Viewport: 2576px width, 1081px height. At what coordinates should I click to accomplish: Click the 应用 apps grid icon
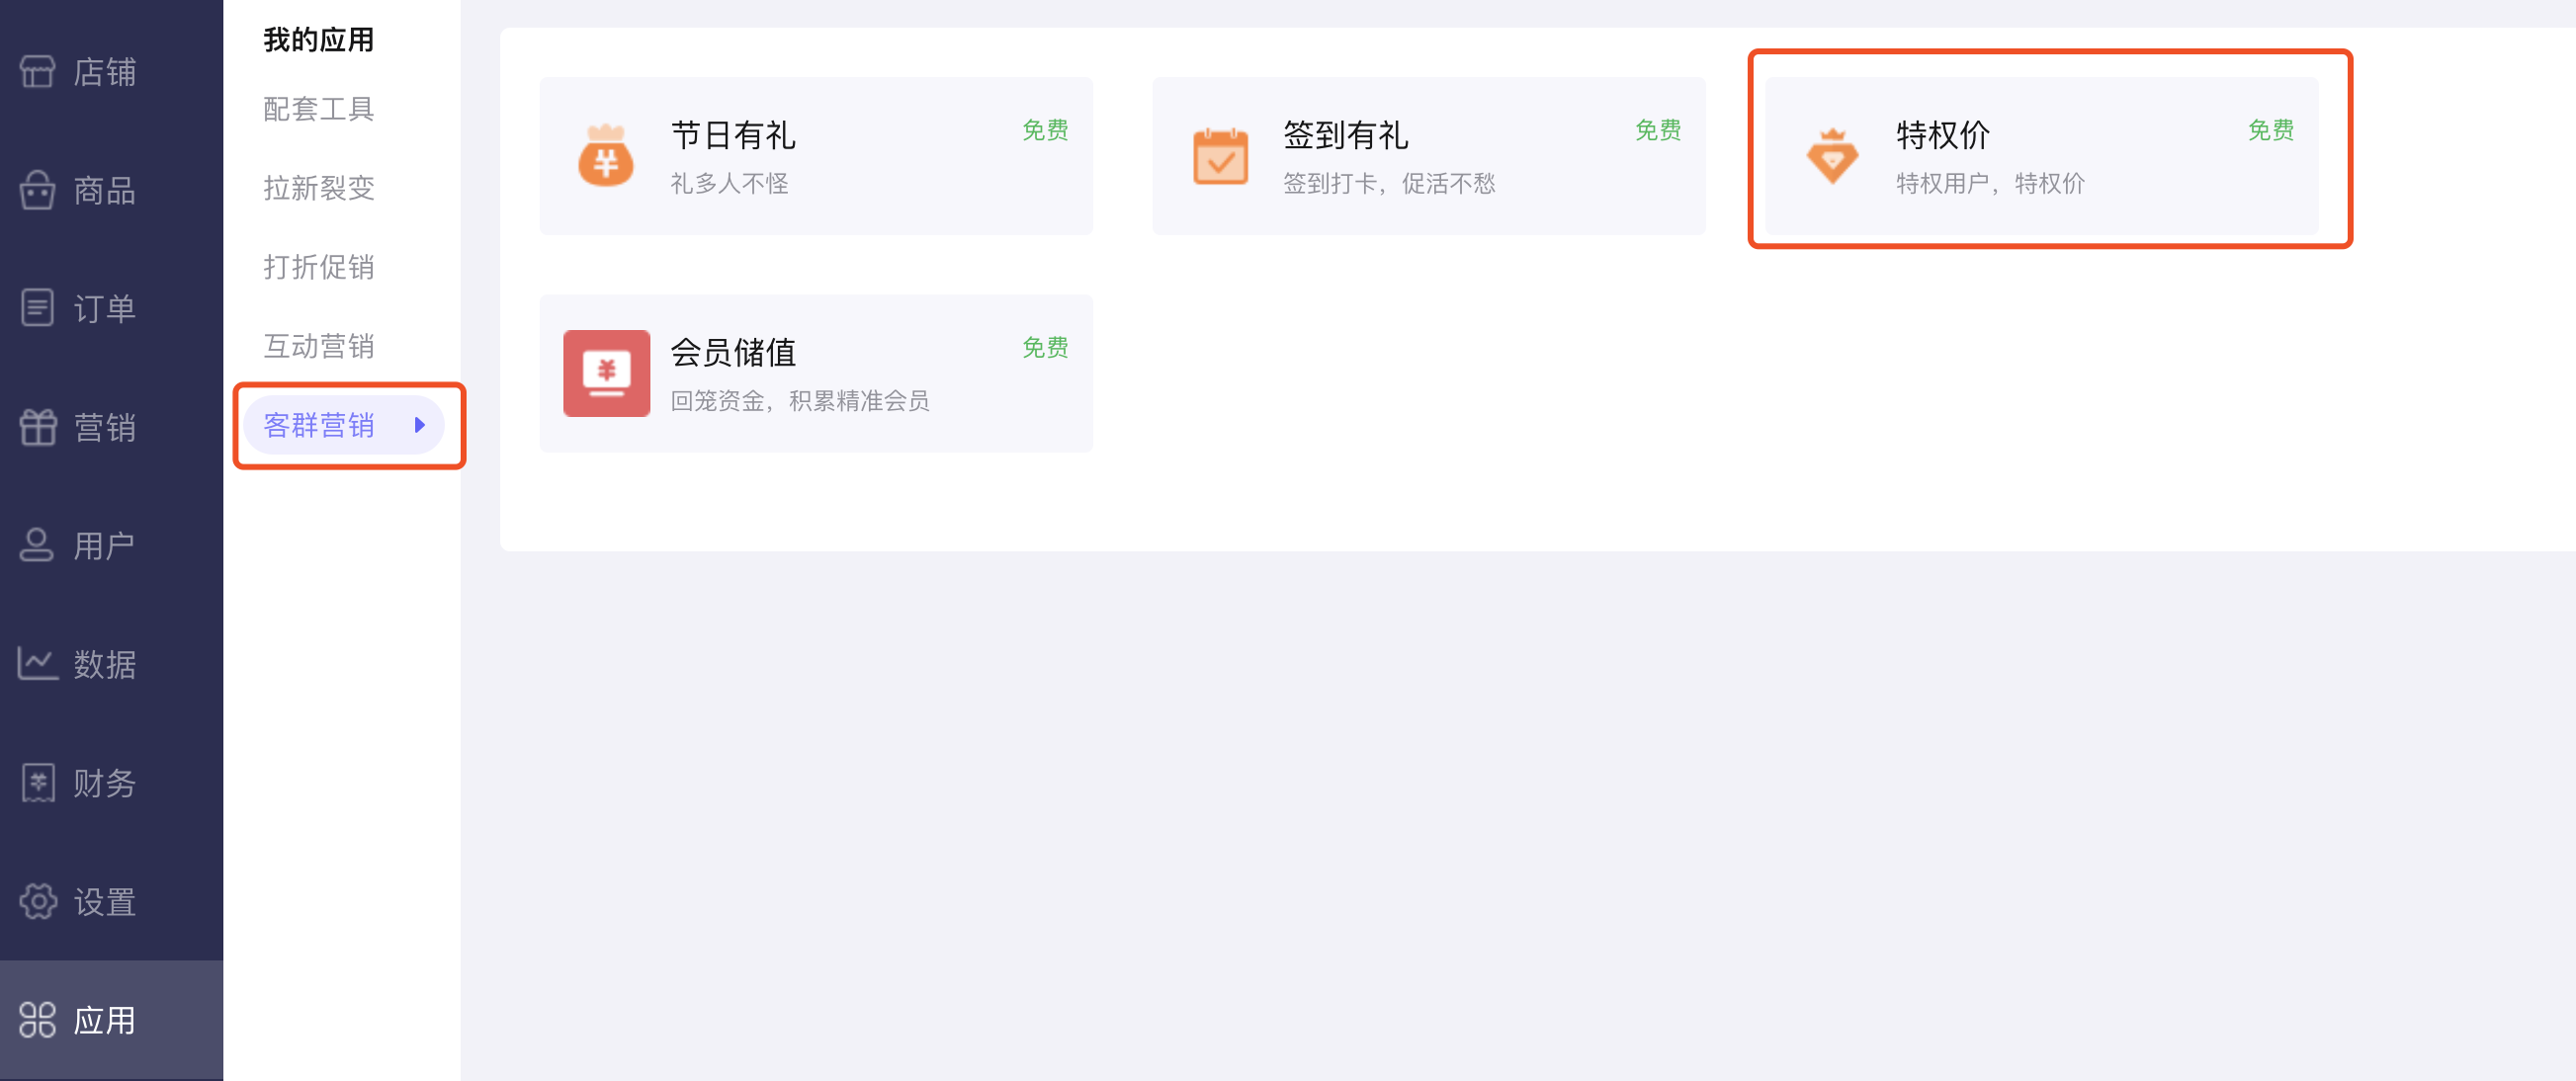[x=37, y=1020]
